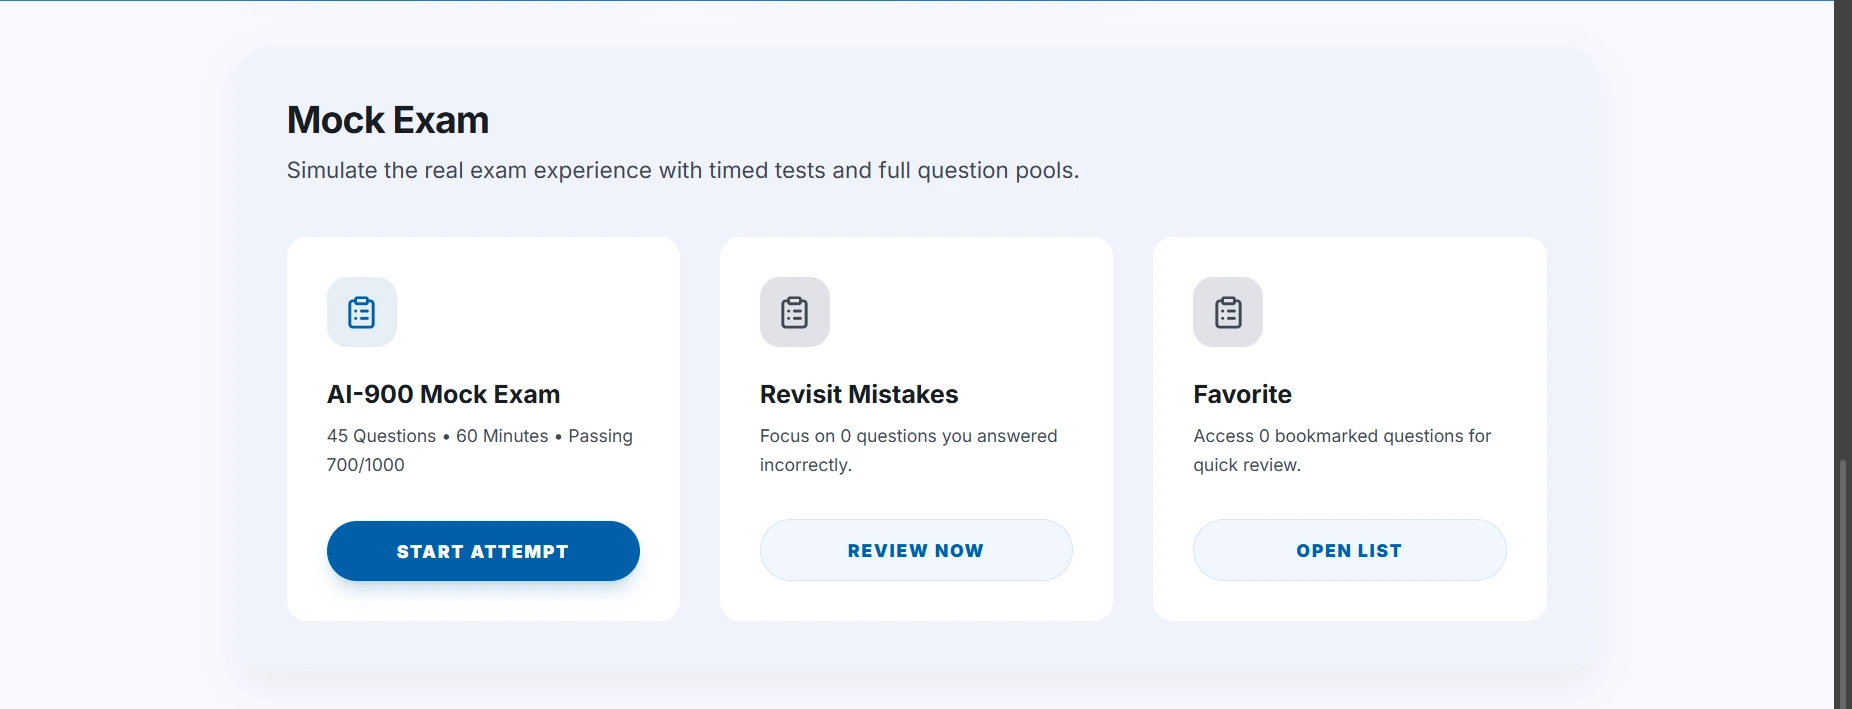Click the Favorite card title

(x=1242, y=394)
